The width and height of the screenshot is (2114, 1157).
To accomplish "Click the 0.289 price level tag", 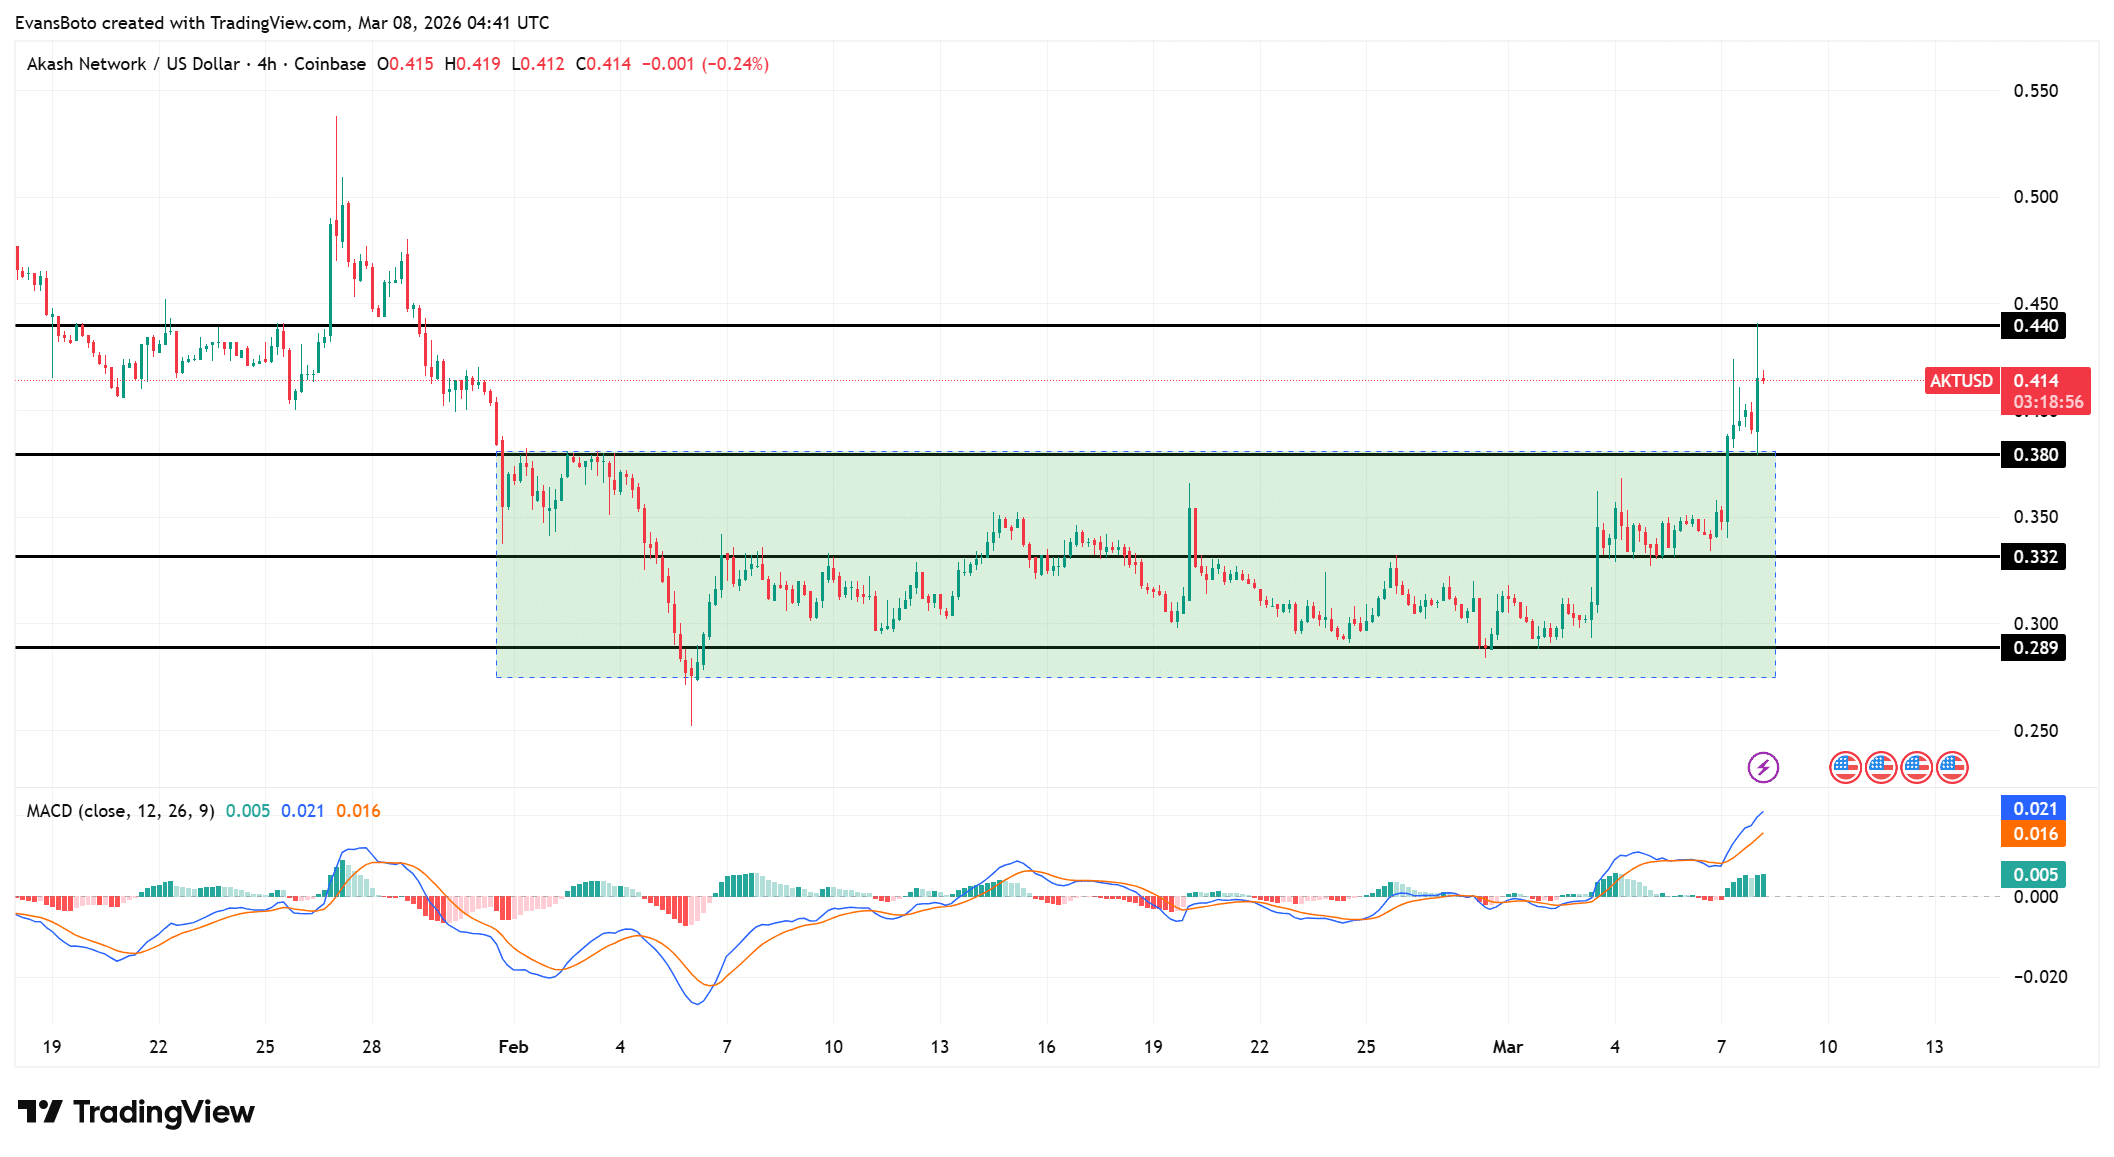I will (2032, 648).
